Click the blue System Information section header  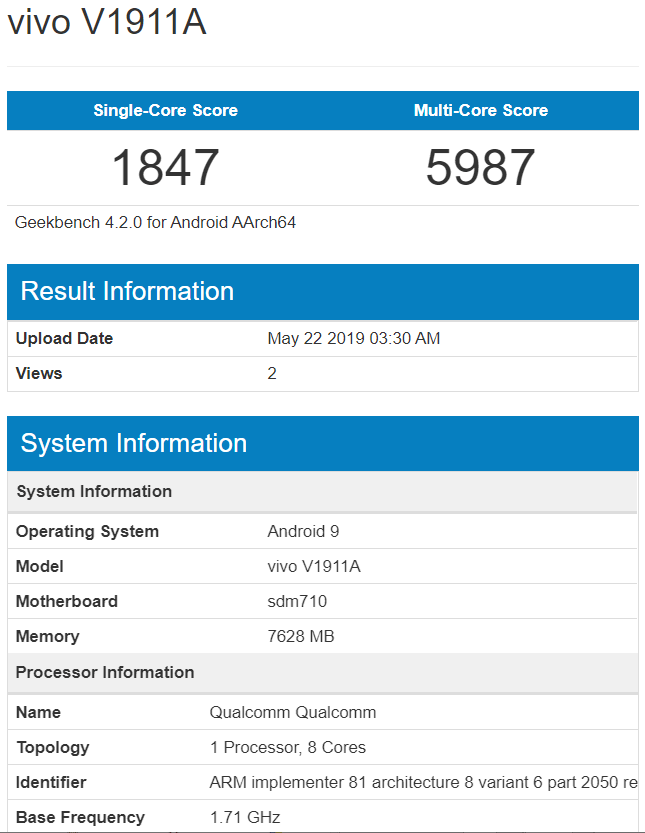pos(322,444)
